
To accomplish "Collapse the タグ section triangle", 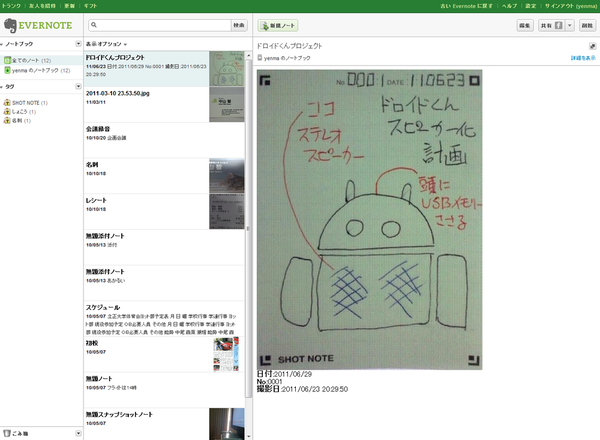I will (2, 87).
